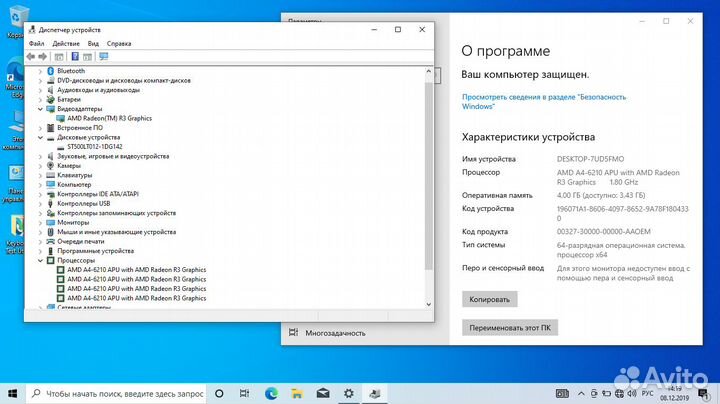Select AMD Radeon(TM) R3 Graphics display adapter

[x=109, y=118]
